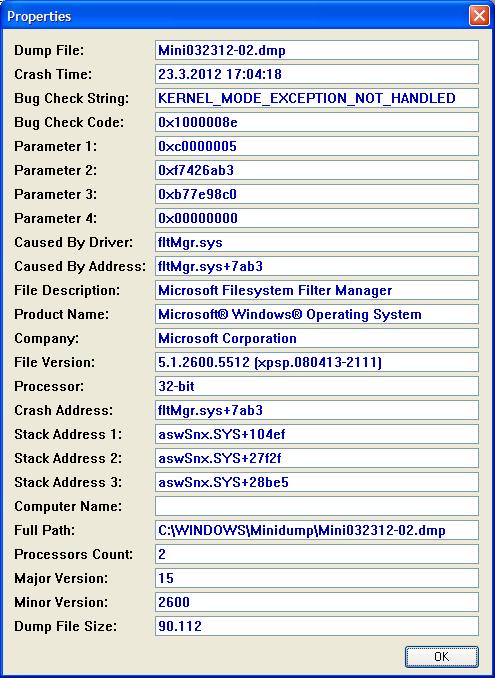495x678 pixels.
Task: Click the 'Caused By Driver:' label
Action: [73, 242]
